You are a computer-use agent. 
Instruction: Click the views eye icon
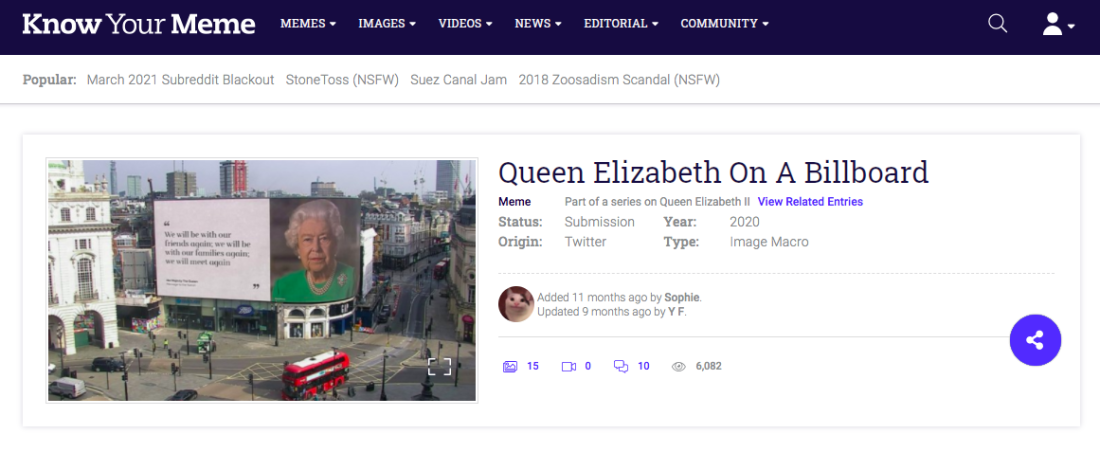point(678,366)
